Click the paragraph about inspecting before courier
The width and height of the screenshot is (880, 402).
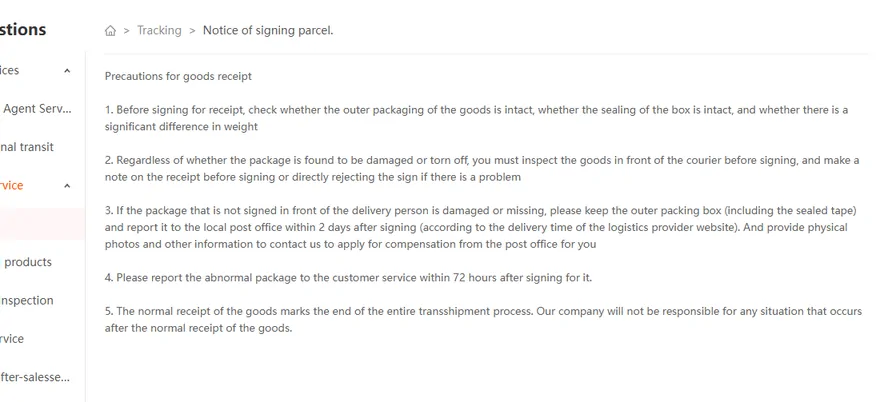click(482, 169)
